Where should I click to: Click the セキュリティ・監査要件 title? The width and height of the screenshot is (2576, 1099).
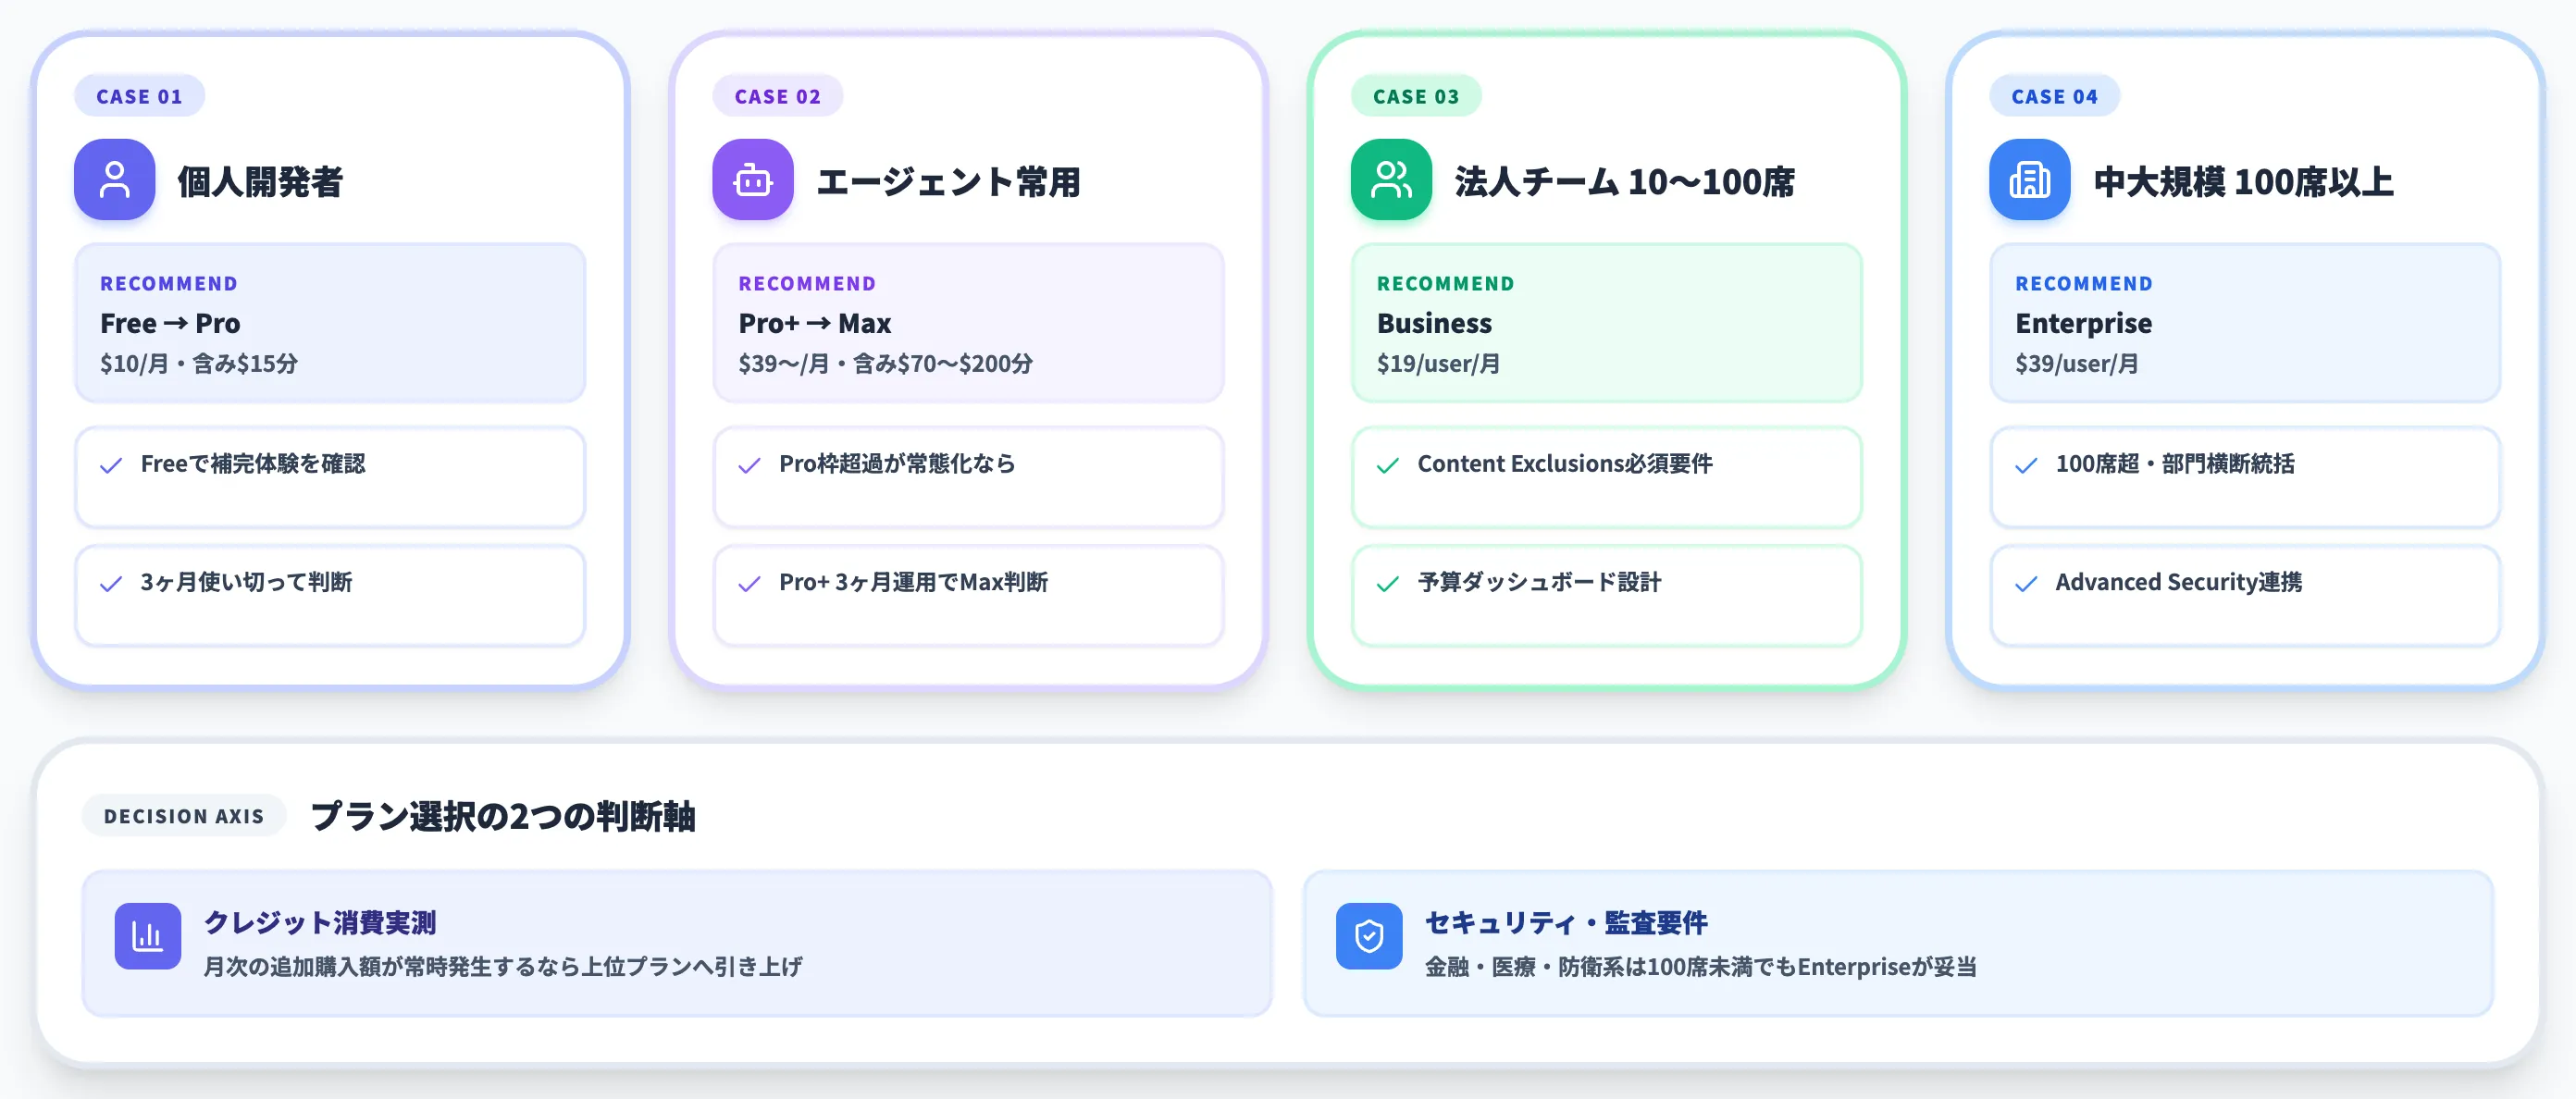point(1566,922)
